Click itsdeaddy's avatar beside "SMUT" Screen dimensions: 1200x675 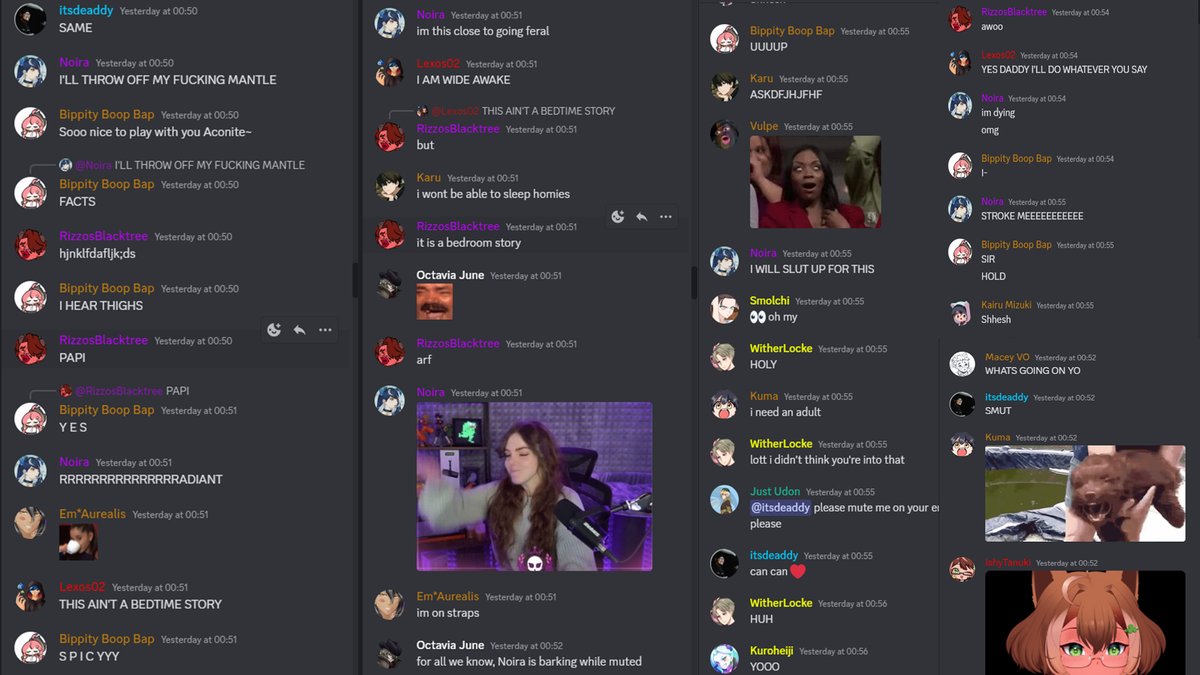click(x=962, y=404)
